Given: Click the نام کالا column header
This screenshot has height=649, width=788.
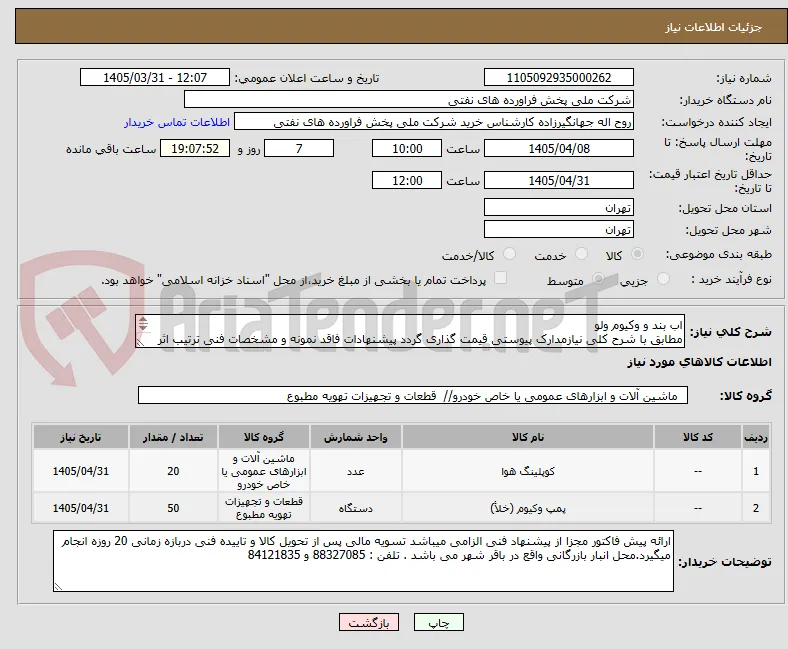Looking at the screenshot, I should point(528,437).
